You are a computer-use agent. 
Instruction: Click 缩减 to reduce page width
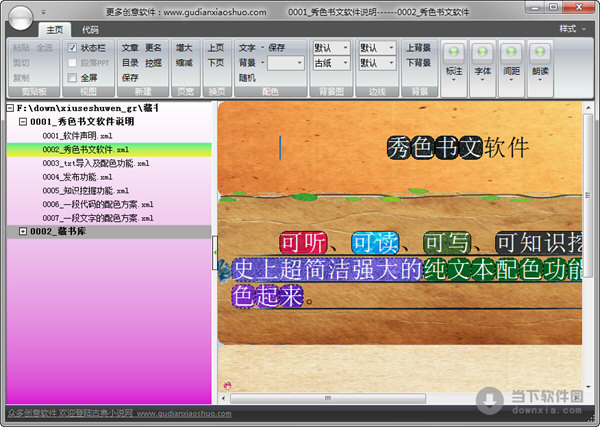184,62
